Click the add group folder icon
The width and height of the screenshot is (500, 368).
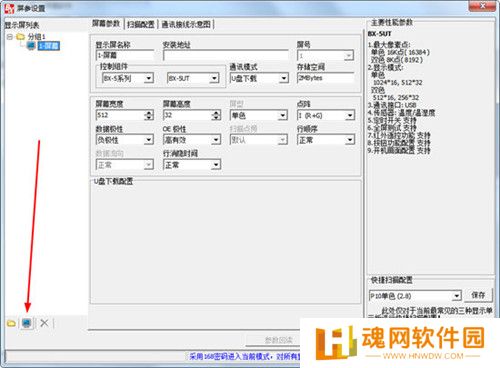(11, 323)
